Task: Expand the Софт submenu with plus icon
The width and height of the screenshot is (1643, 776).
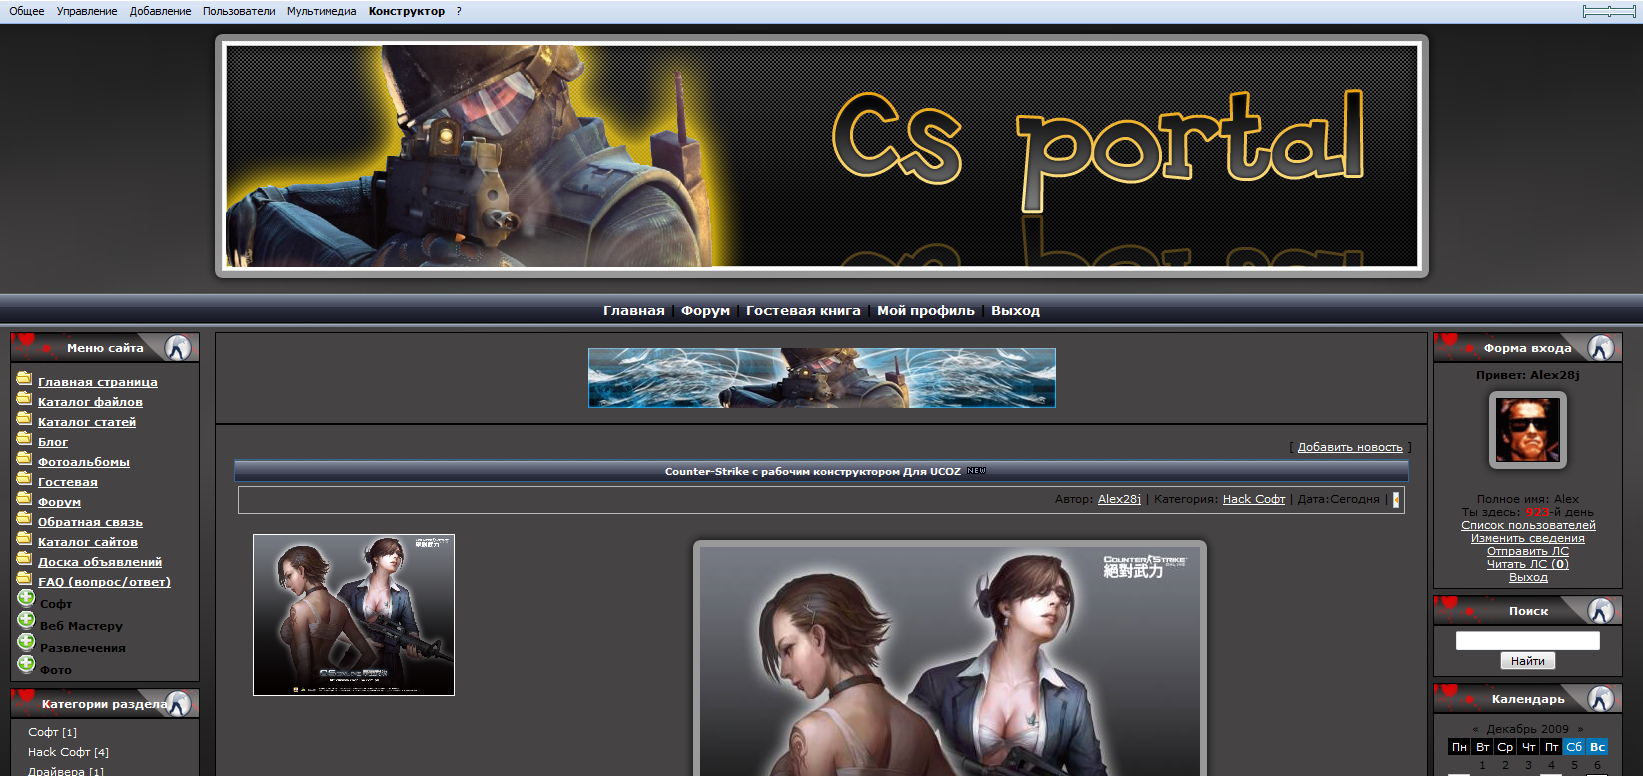Action: [26, 598]
